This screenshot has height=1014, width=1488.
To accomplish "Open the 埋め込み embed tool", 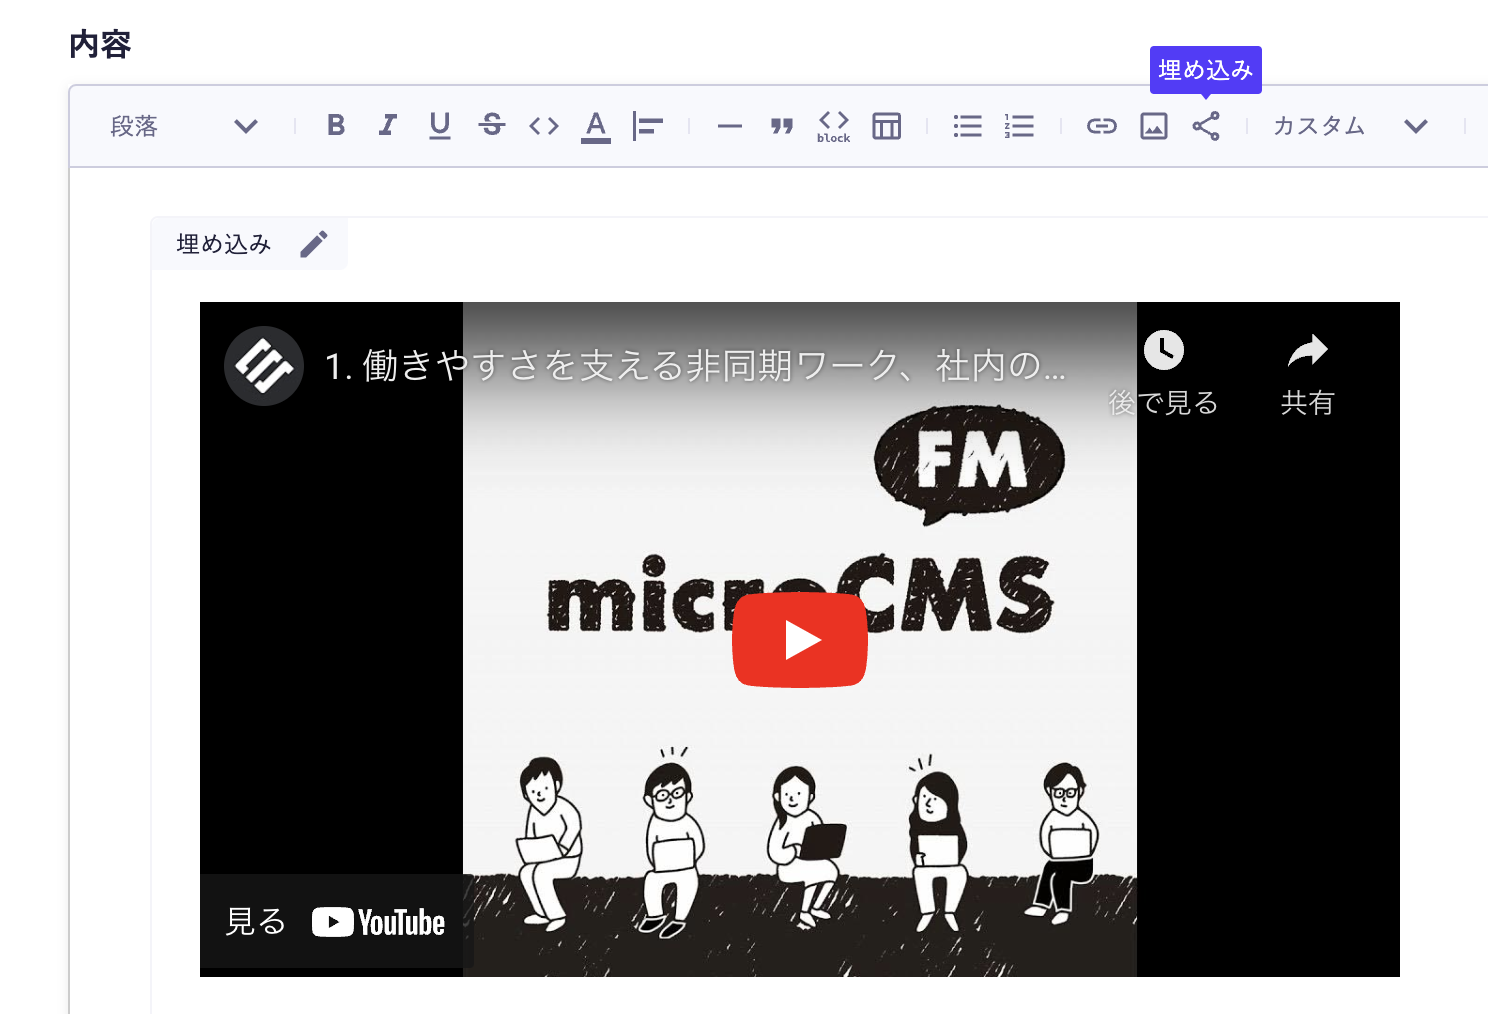I will [1206, 125].
